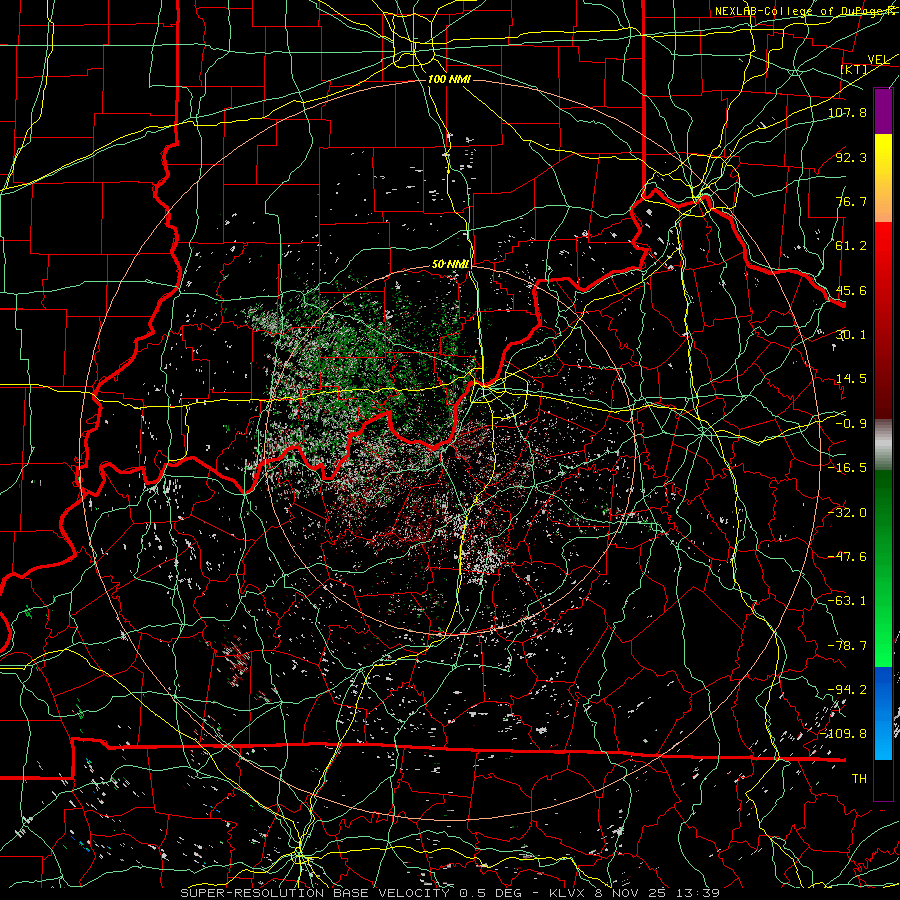Click the VEL legend title
This screenshot has height=900, width=900.
pyautogui.click(x=878, y=60)
